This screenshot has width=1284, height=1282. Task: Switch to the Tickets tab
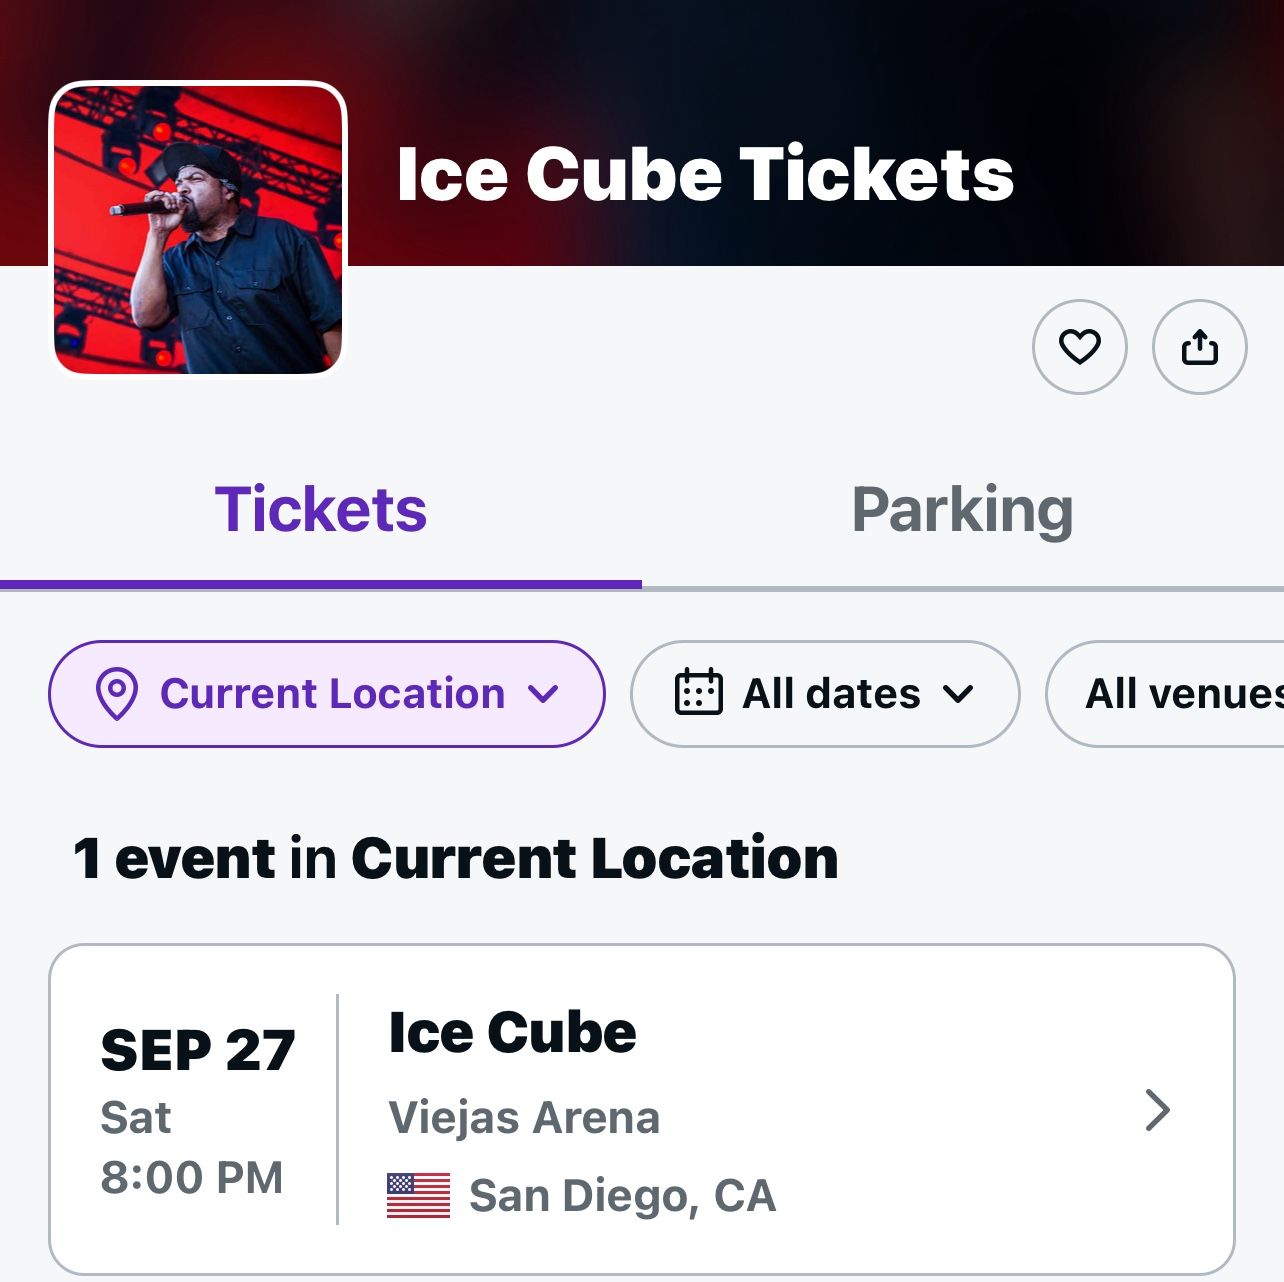pos(321,510)
